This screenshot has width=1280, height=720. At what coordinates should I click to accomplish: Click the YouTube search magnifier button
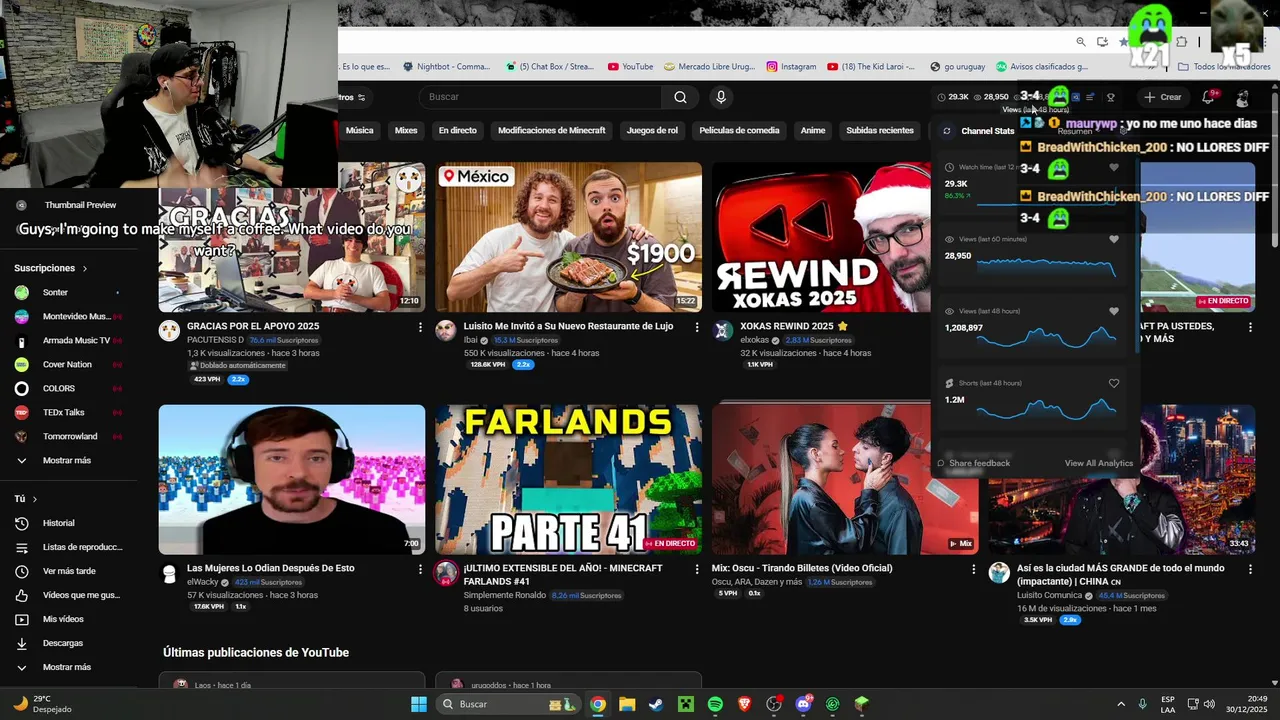coord(680,97)
